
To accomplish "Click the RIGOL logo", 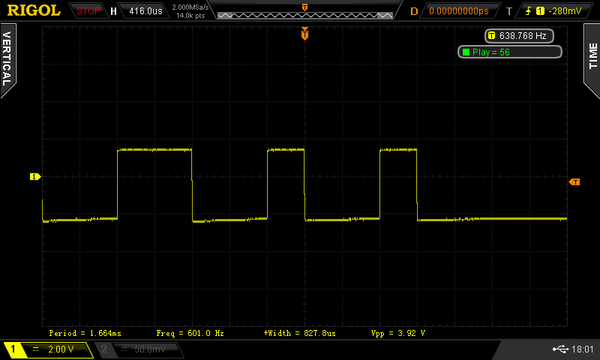I will (34, 10).
